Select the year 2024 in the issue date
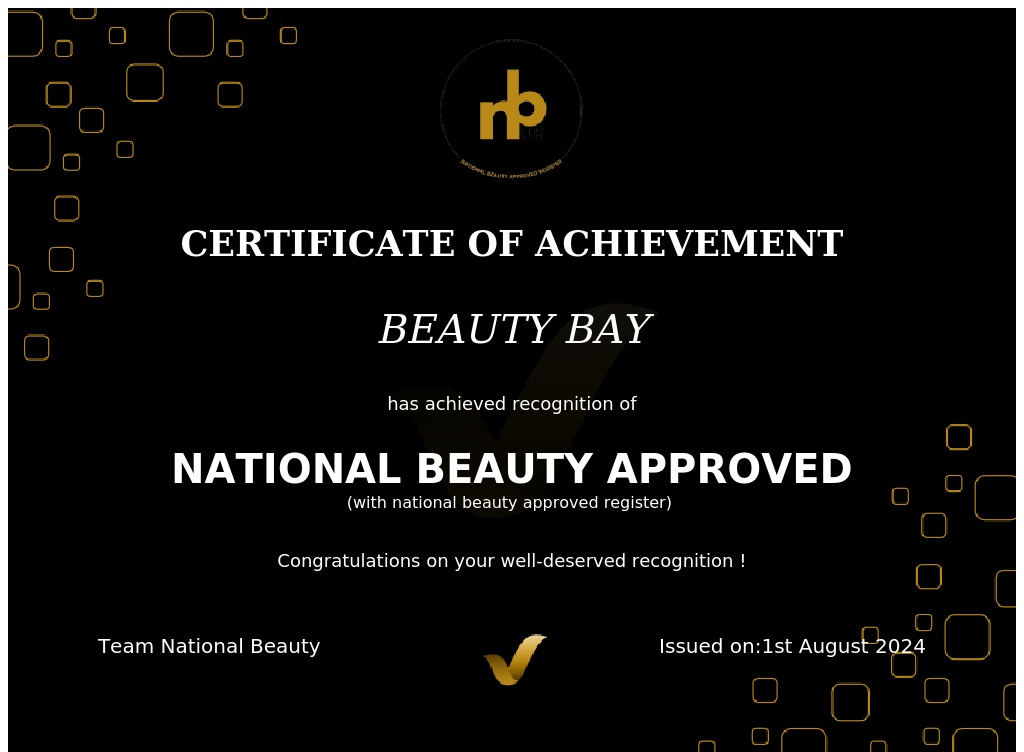The height and width of the screenshot is (752, 1024). pyautogui.click(x=900, y=647)
